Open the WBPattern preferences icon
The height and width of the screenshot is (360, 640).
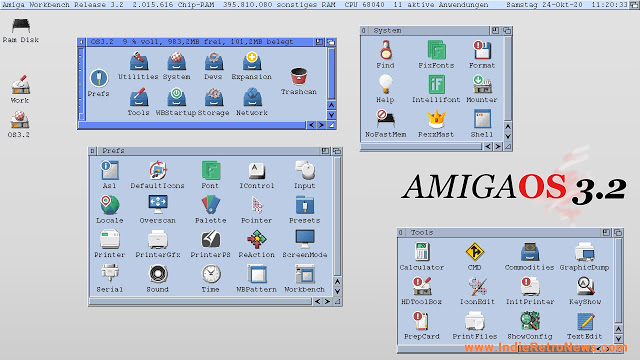coord(257,274)
